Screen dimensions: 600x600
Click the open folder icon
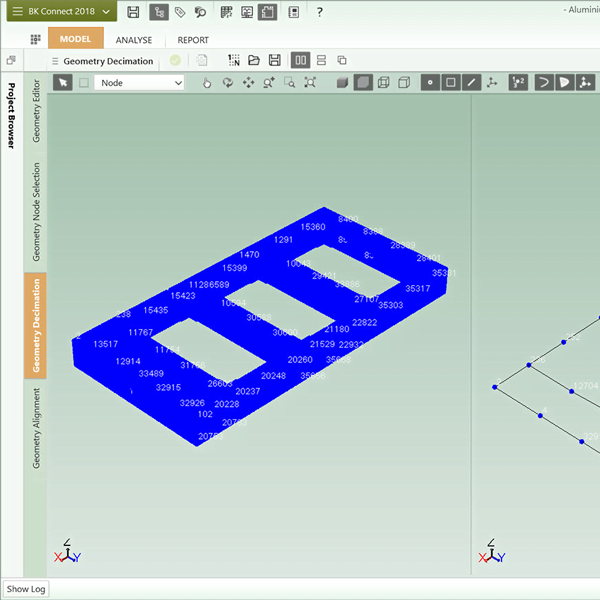254,61
